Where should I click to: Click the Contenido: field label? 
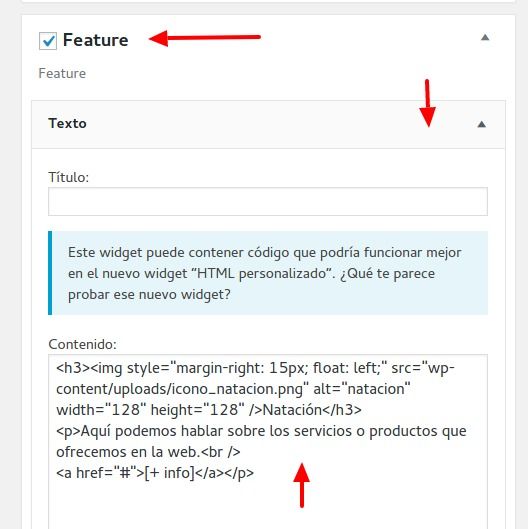[x=82, y=344]
